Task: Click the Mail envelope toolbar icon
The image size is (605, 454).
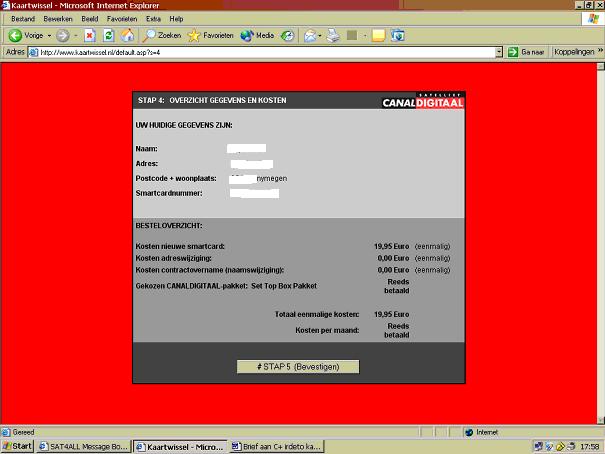Action: [310, 35]
